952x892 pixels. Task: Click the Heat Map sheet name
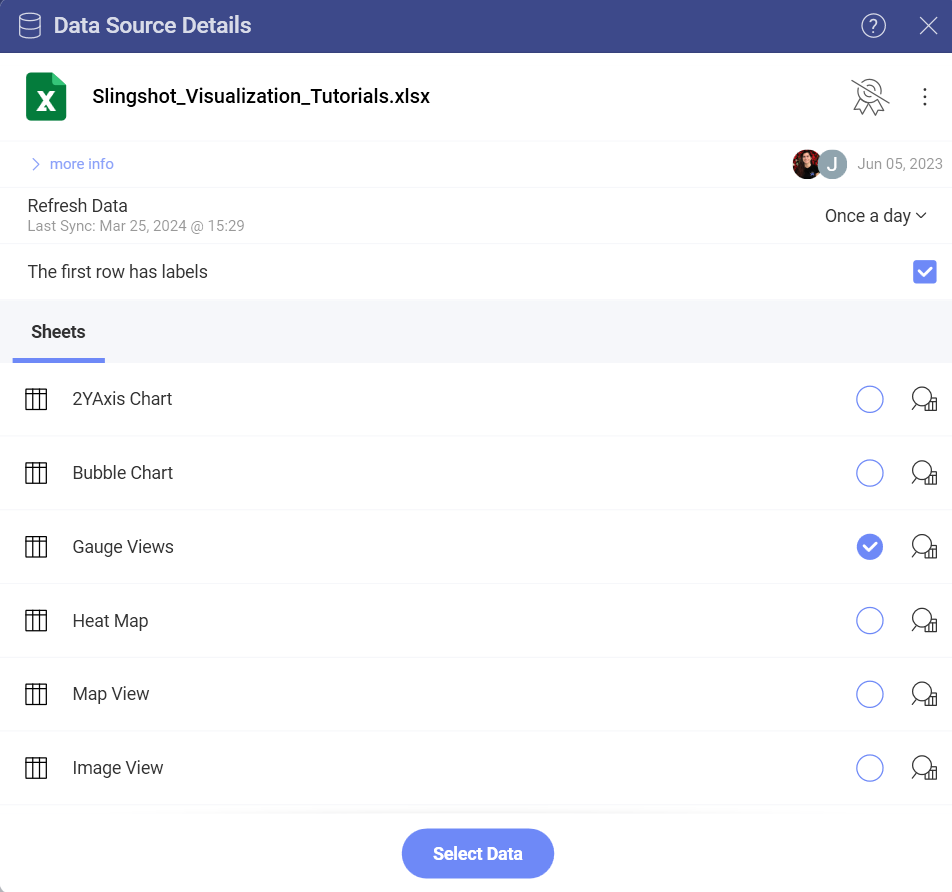110,621
